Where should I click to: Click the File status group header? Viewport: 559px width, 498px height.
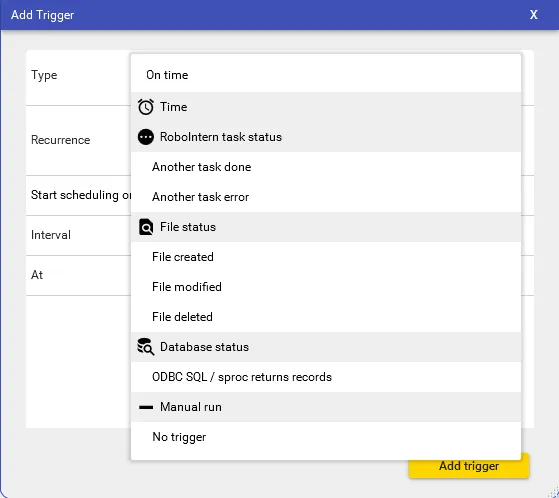(x=326, y=227)
